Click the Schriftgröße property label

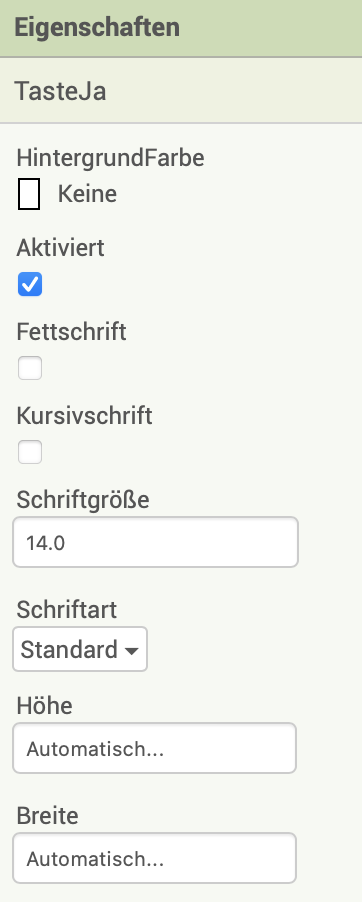coord(83,500)
